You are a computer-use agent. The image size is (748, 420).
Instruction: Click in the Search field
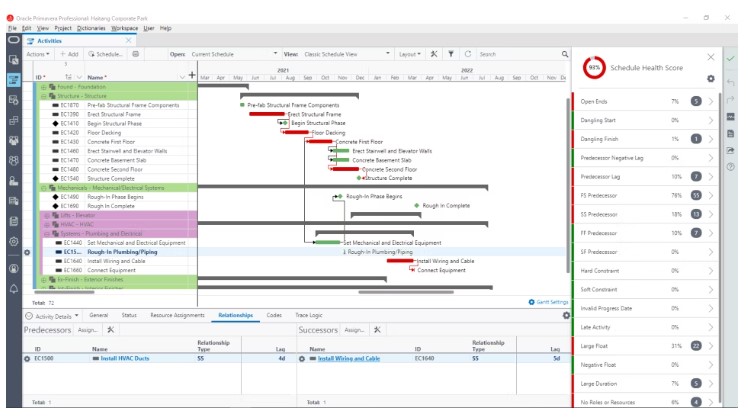coord(518,54)
